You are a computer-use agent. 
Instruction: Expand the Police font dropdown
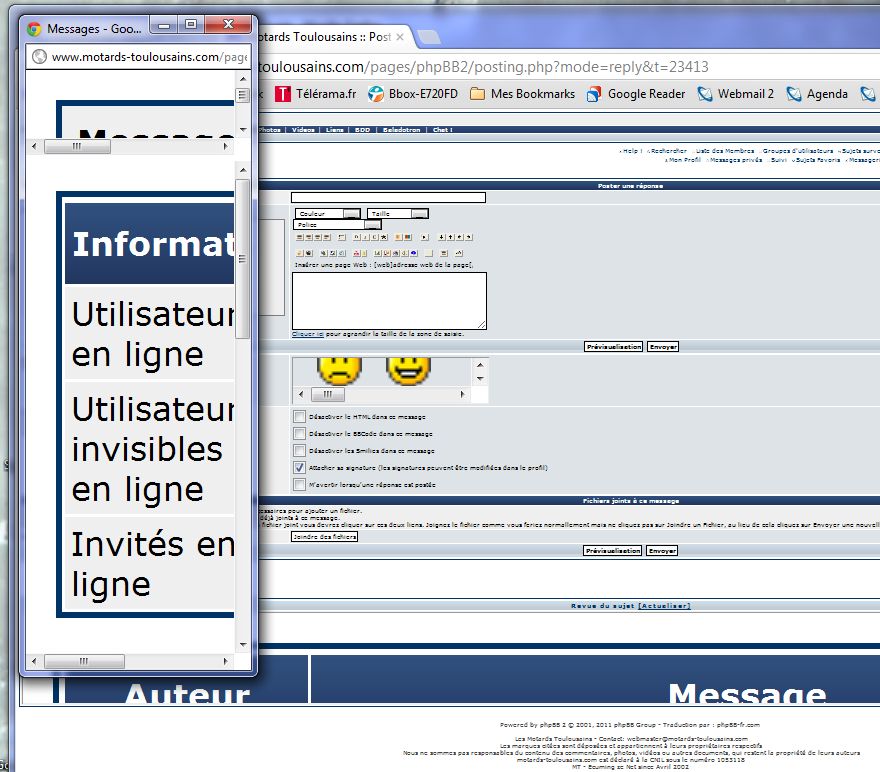371,226
